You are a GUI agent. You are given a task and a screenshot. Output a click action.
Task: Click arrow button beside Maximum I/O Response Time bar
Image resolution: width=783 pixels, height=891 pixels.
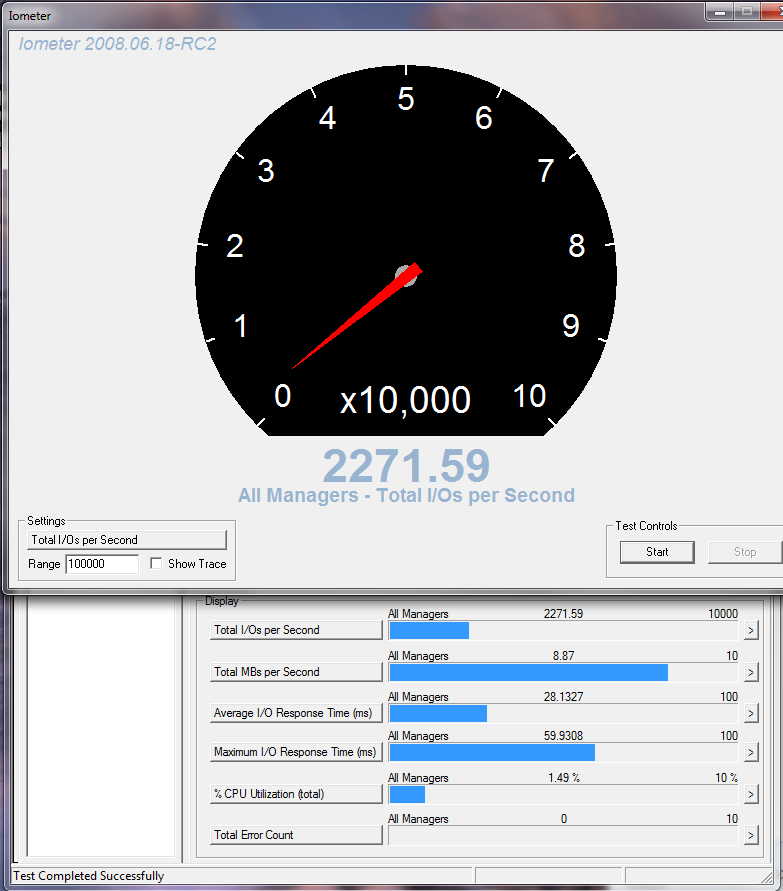751,752
